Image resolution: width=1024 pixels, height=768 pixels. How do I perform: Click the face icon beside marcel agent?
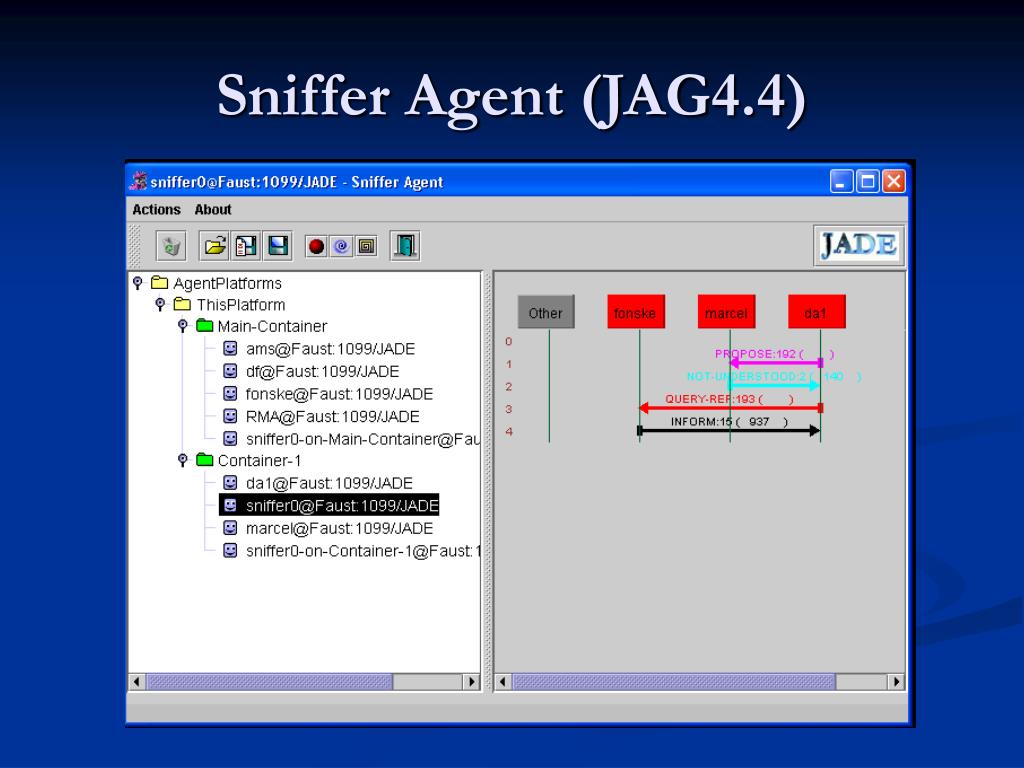click(230, 528)
